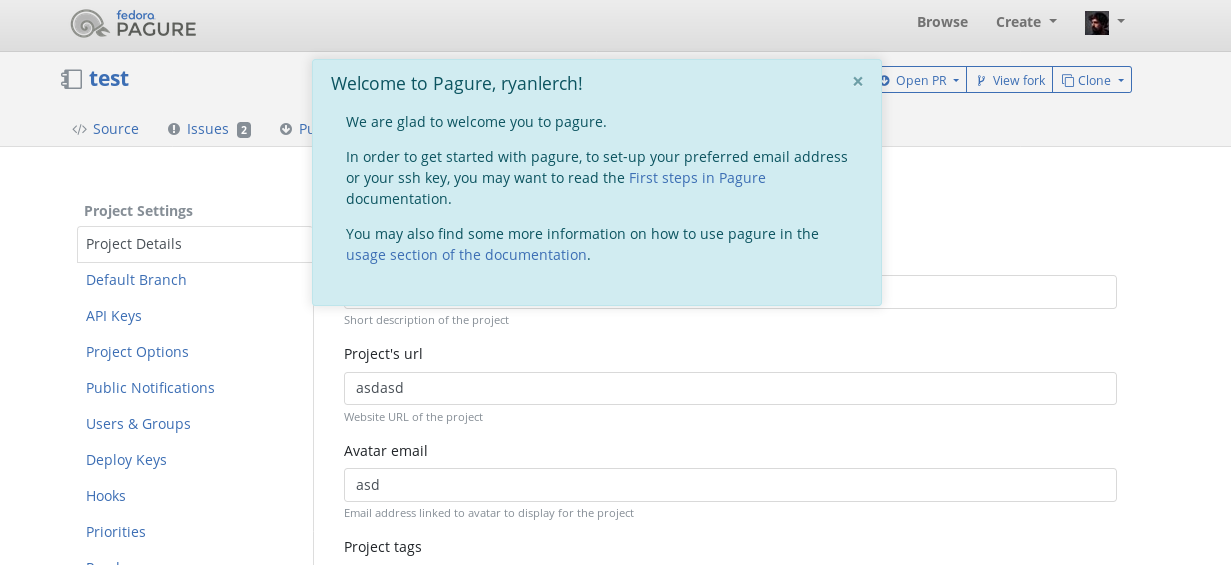Open the Browse menu
The width and height of the screenshot is (1231, 565).
tap(942, 22)
